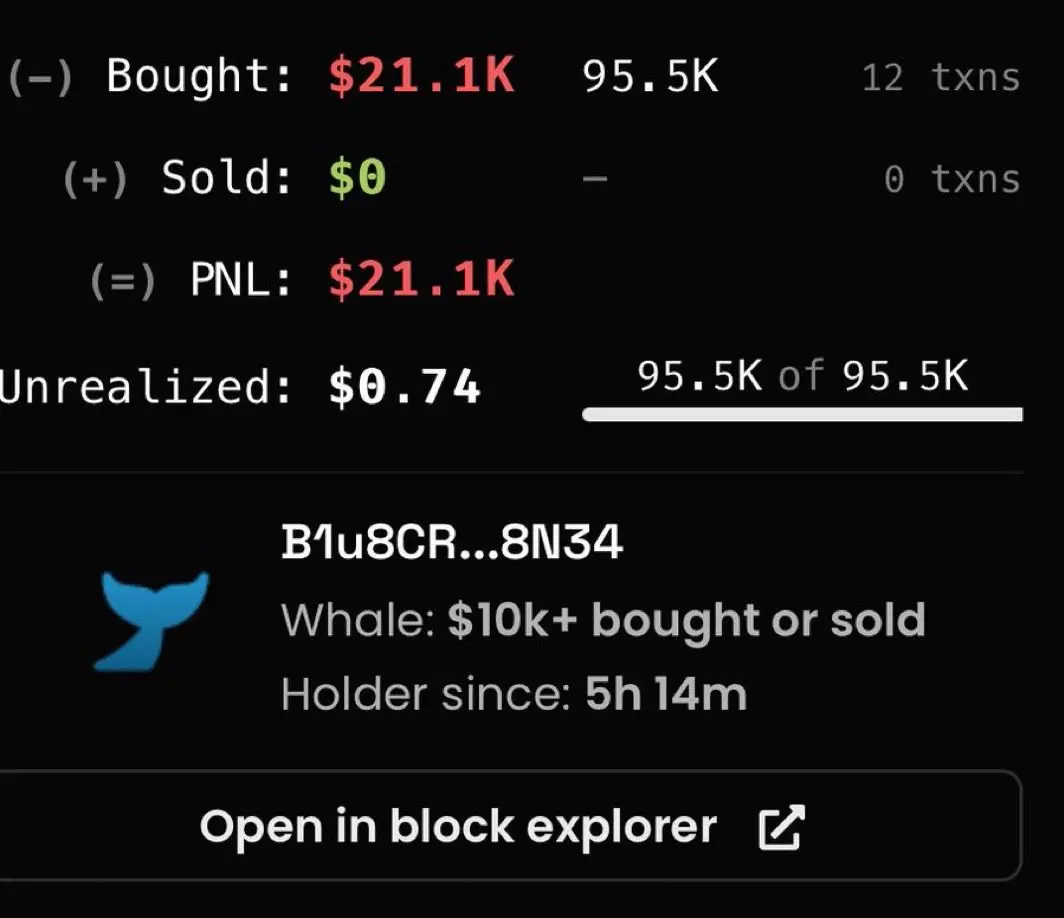The width and height of the screenshot is (1064, 918).
Task: Click the 95.5K bought token amount
Action: coord(650,77)
